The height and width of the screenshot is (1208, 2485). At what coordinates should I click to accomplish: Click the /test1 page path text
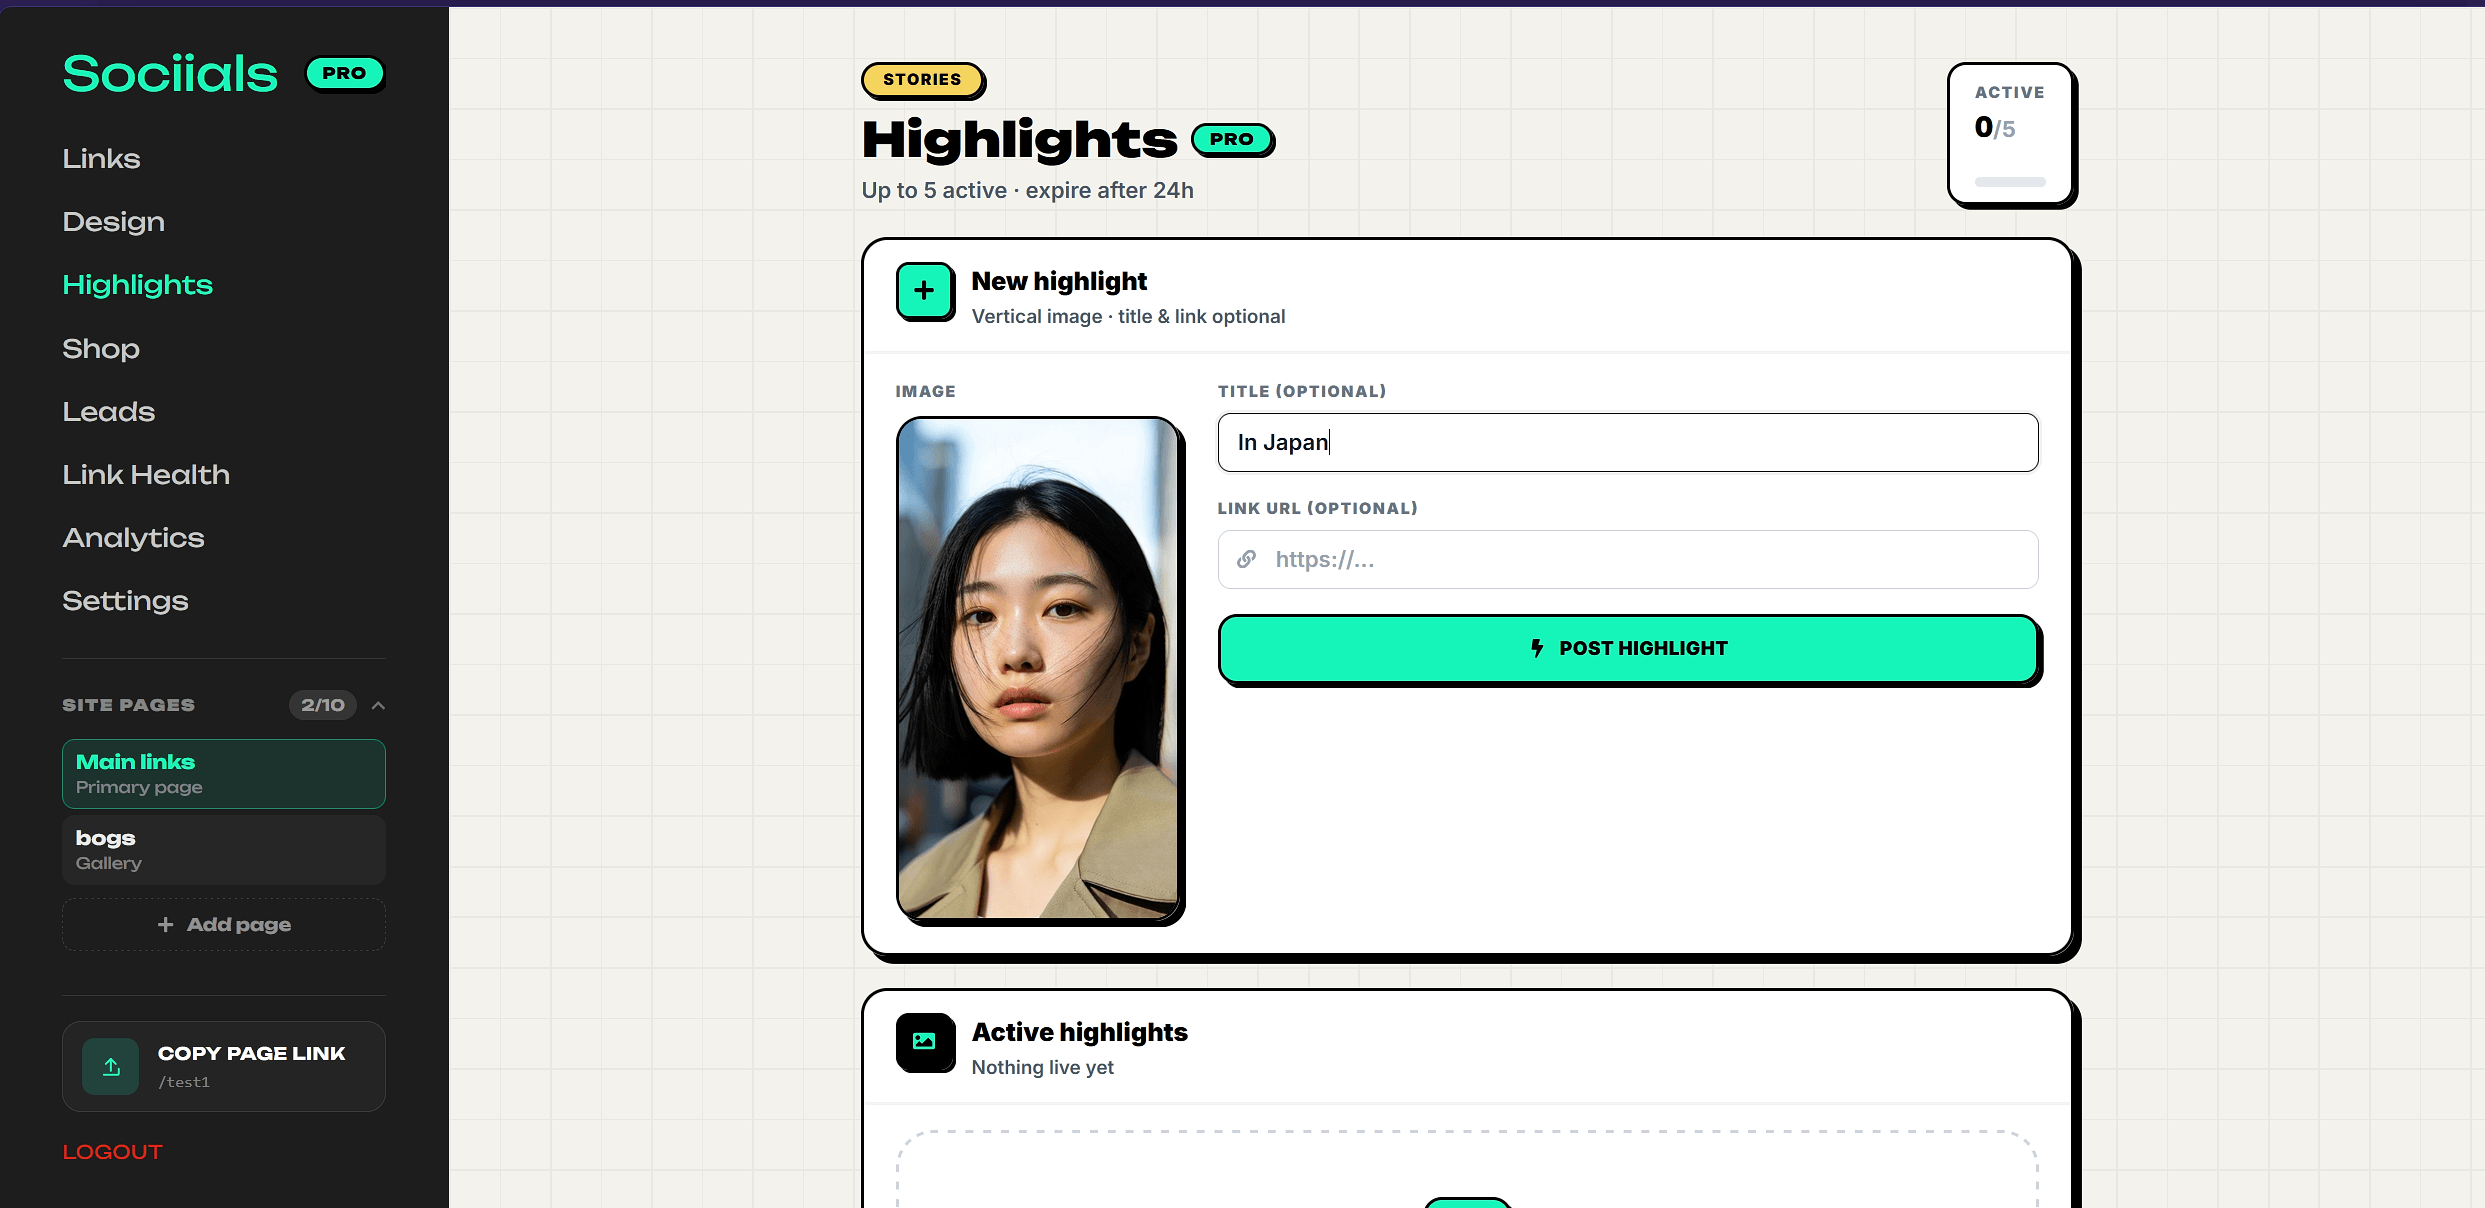184,1082
